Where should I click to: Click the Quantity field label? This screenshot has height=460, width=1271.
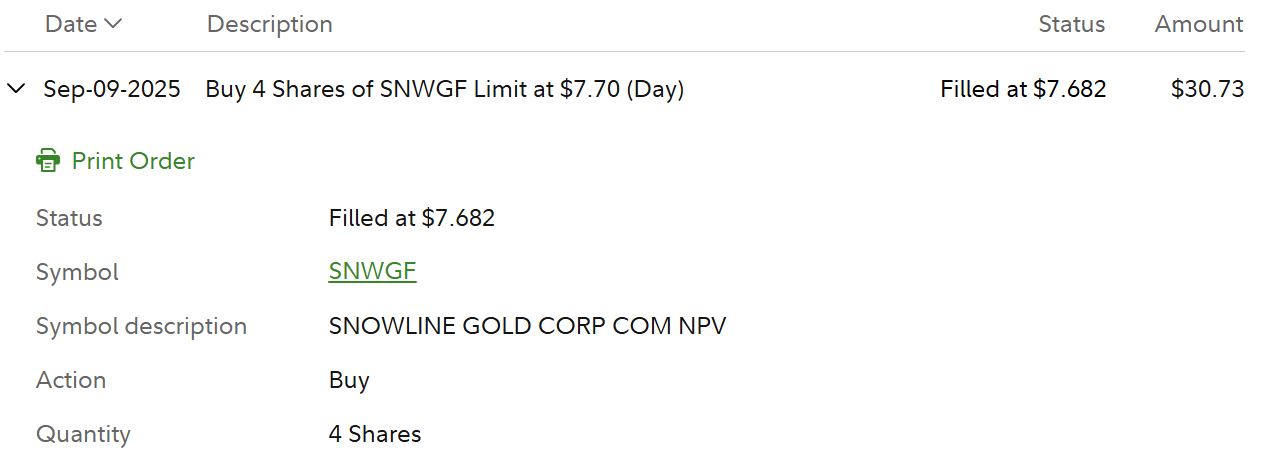coord(83,434)
